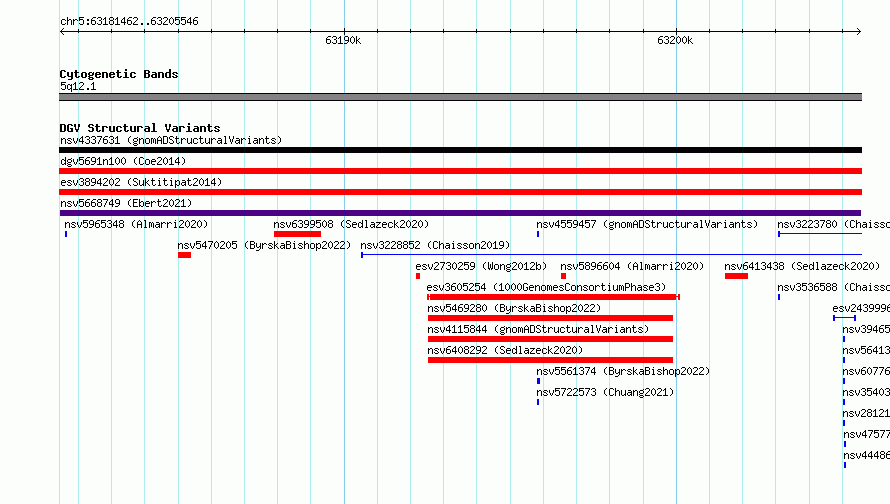Screen dimensions: 890x504
Task: Select the red nsv4115844 variant bar
Action: (x=551, y=339)
